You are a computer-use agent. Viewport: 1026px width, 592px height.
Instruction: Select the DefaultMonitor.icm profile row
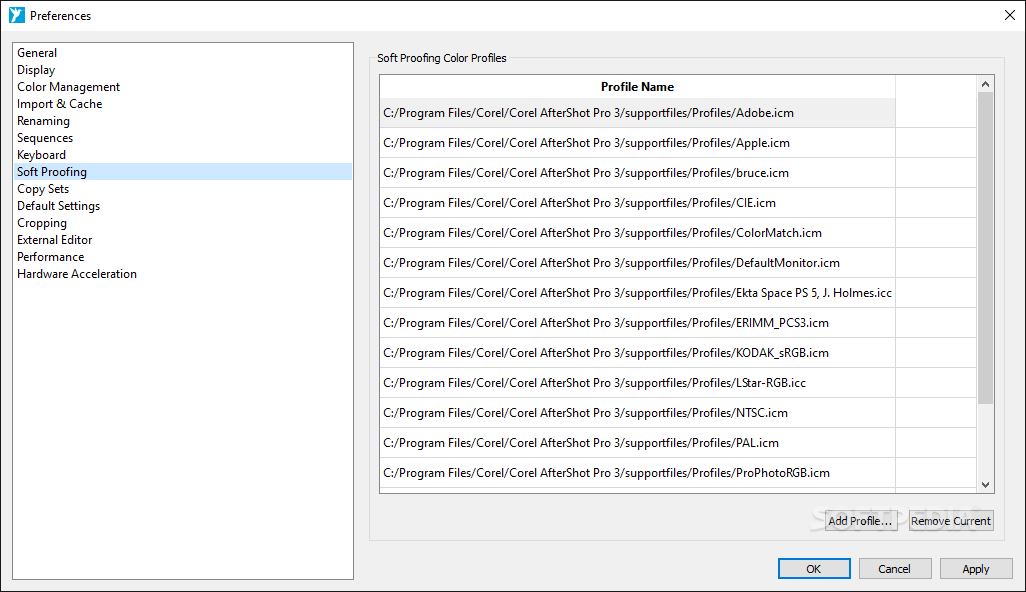click(637, 263)
